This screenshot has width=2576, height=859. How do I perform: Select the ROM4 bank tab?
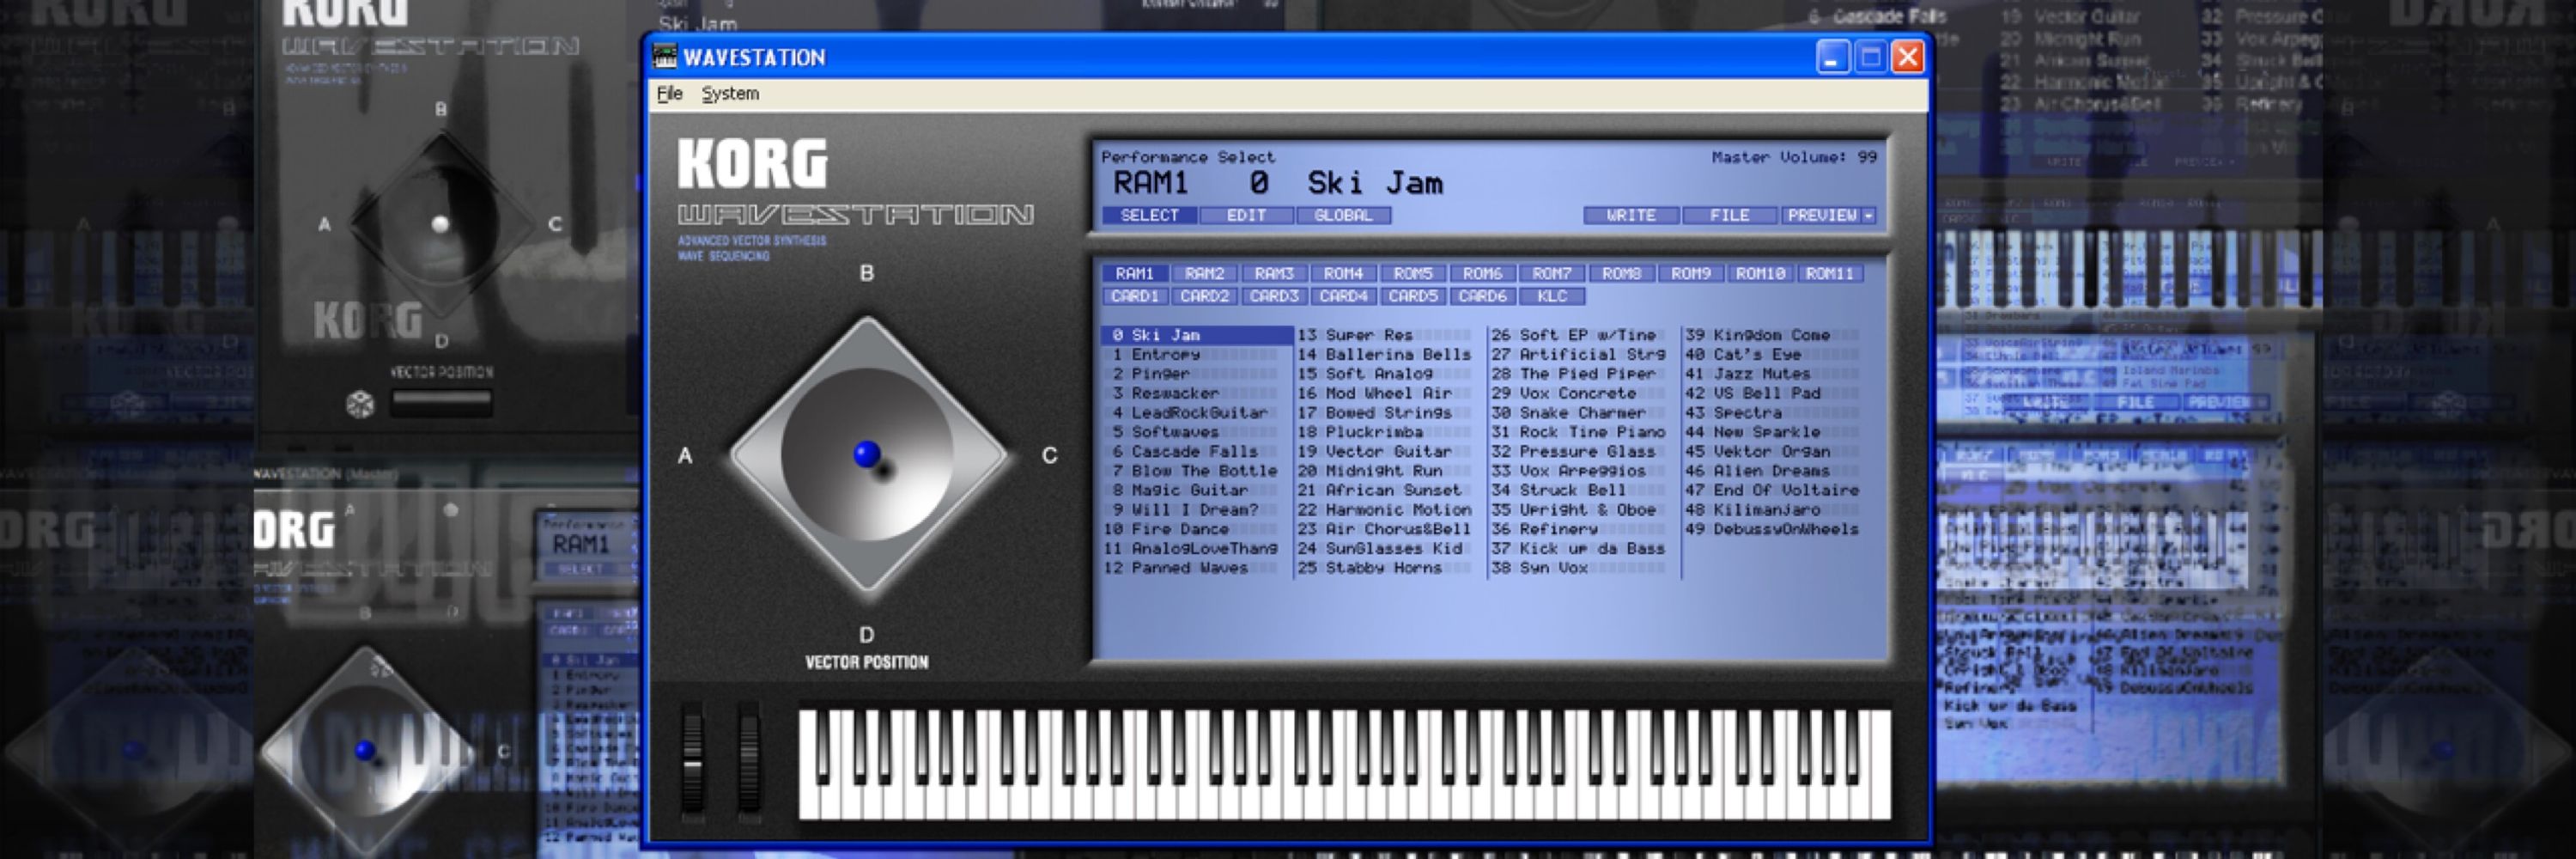tap(1343, 273)
